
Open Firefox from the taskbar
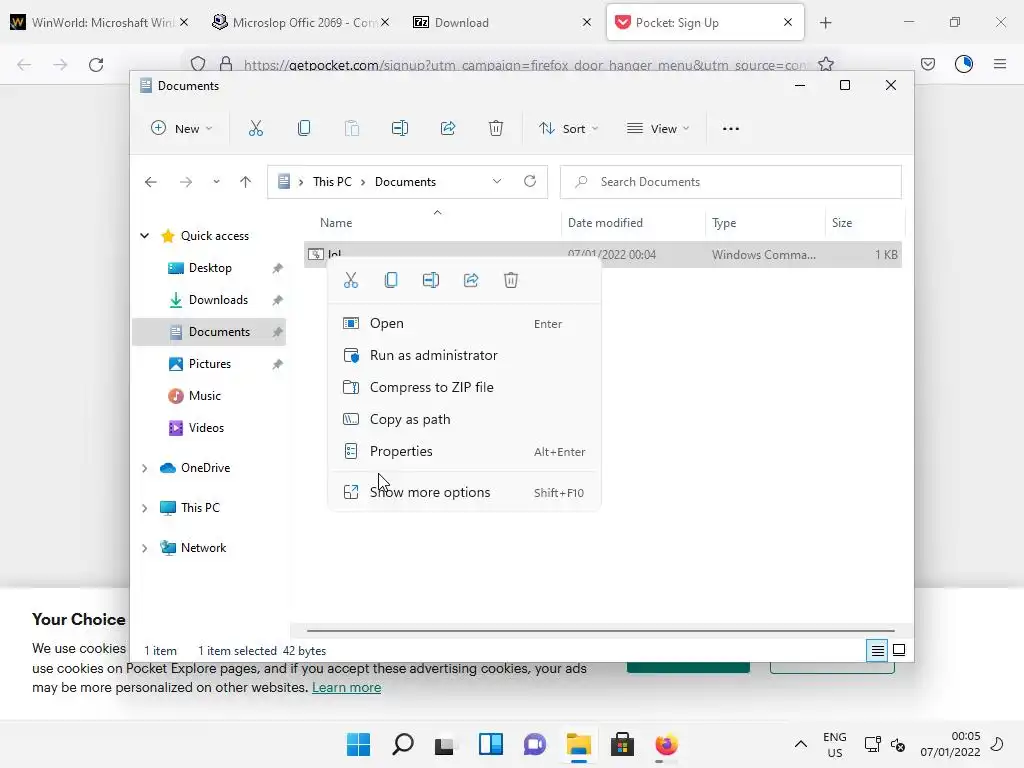pos(666,744)
